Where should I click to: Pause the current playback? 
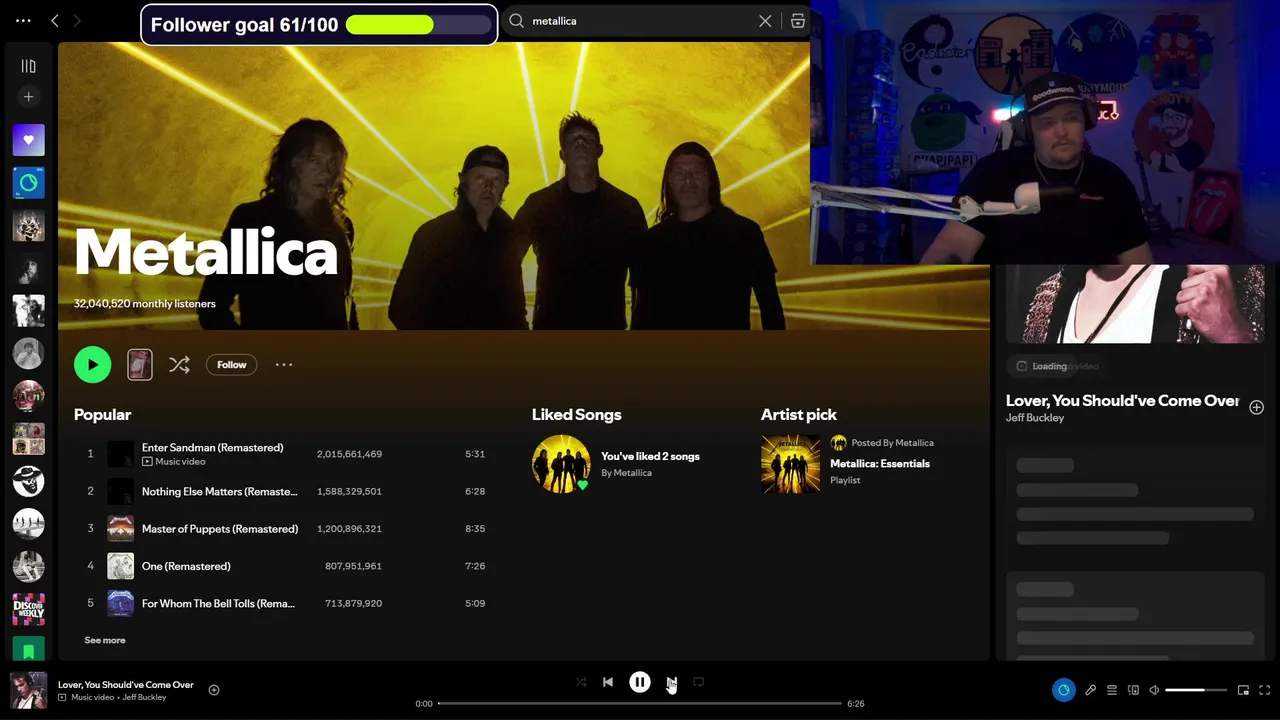pyautogui.click(x=640, y=682)
